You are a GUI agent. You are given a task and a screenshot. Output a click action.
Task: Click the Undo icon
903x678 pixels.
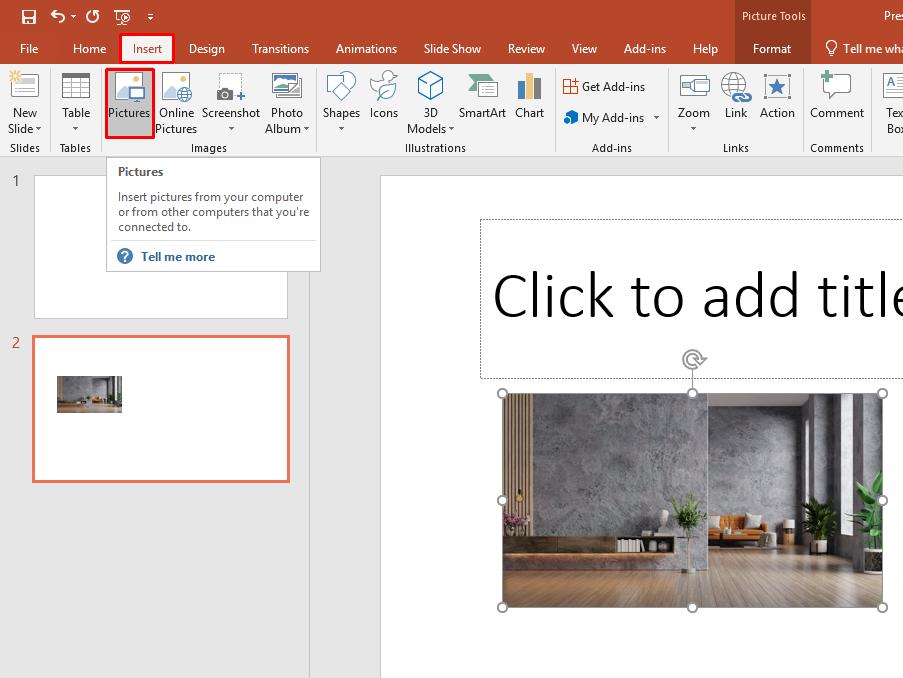click(x=57, y=16)
